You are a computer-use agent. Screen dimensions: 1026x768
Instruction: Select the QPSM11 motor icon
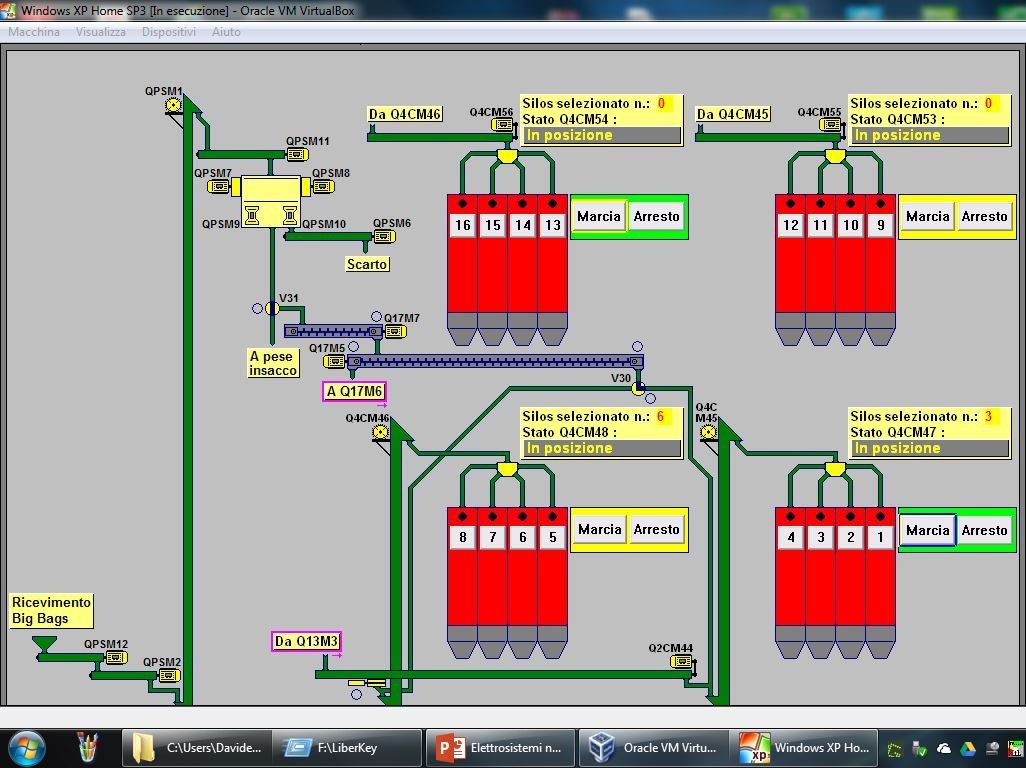pos(297,155)
